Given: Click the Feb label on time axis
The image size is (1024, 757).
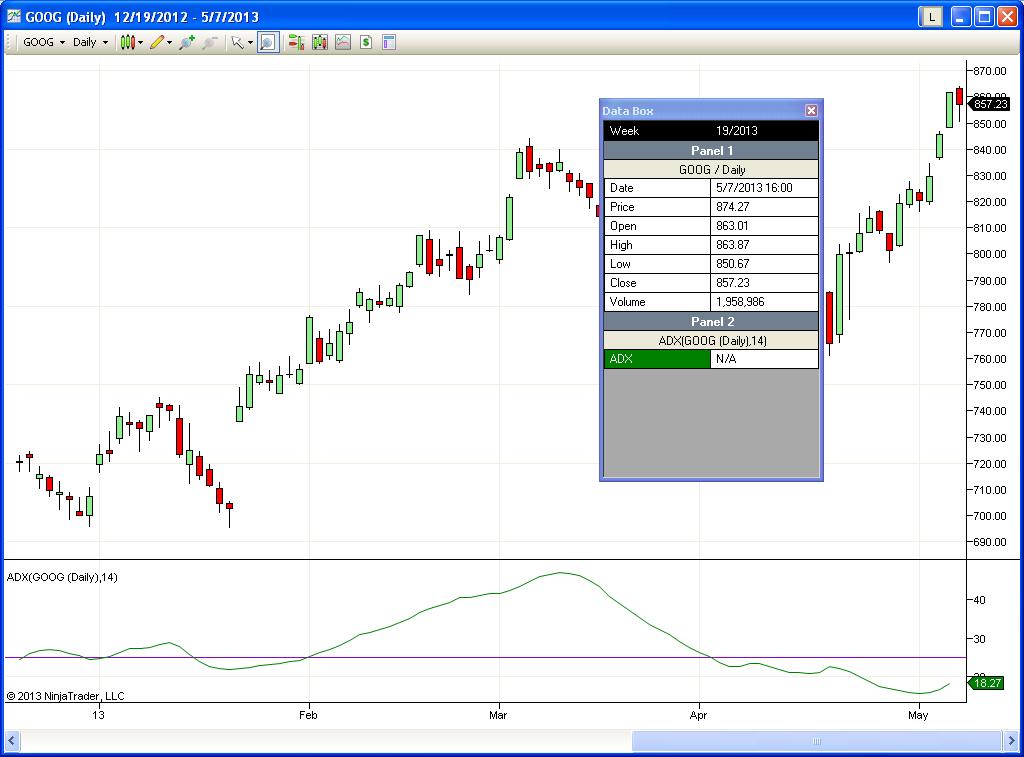Looking at the screenshot, I should (x=308, y=715).
